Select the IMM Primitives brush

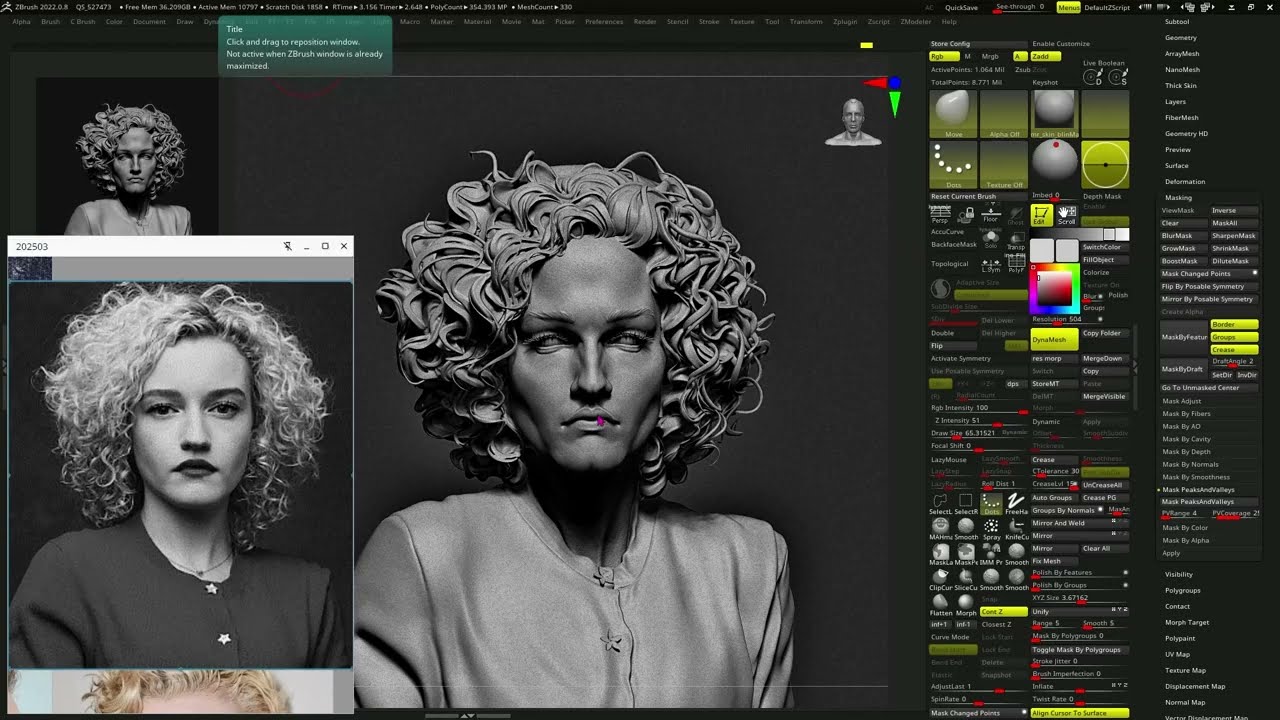[991, 555]
